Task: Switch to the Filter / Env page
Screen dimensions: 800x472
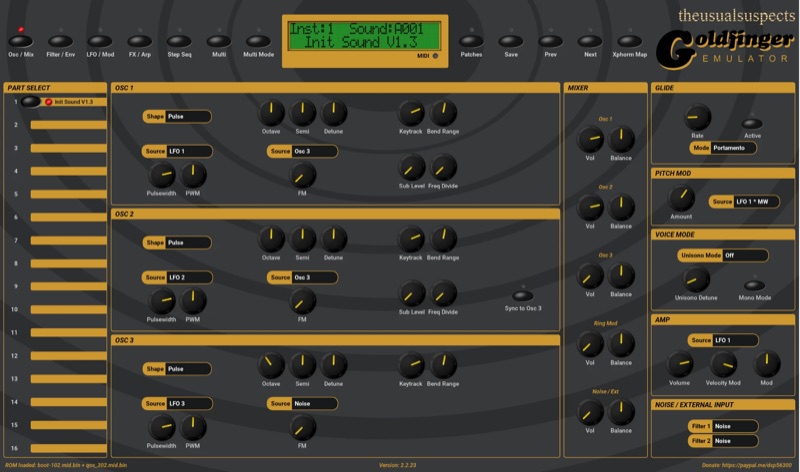Action: point(60,41)
